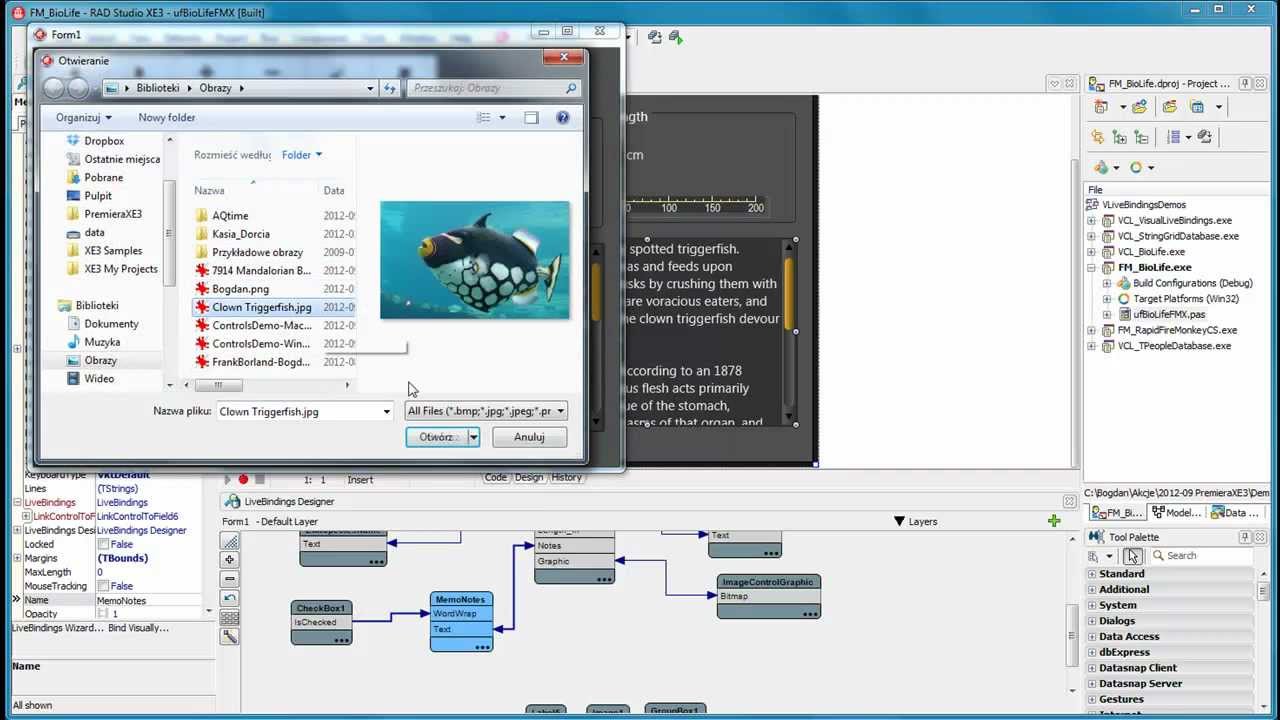Toggle the Locked property checkbox
The image size is (1280, 720).
tap(103, 545)
